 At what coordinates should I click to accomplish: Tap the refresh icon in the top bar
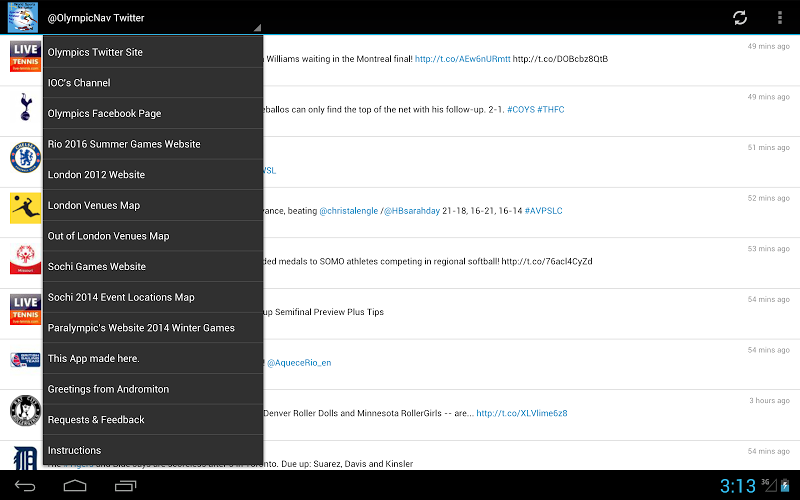pos(740,17)
